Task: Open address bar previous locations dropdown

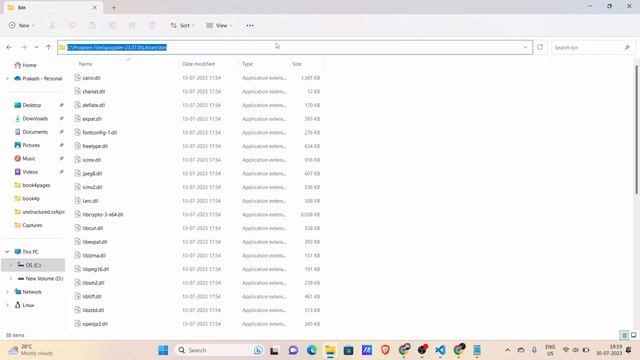Action: 525,47
